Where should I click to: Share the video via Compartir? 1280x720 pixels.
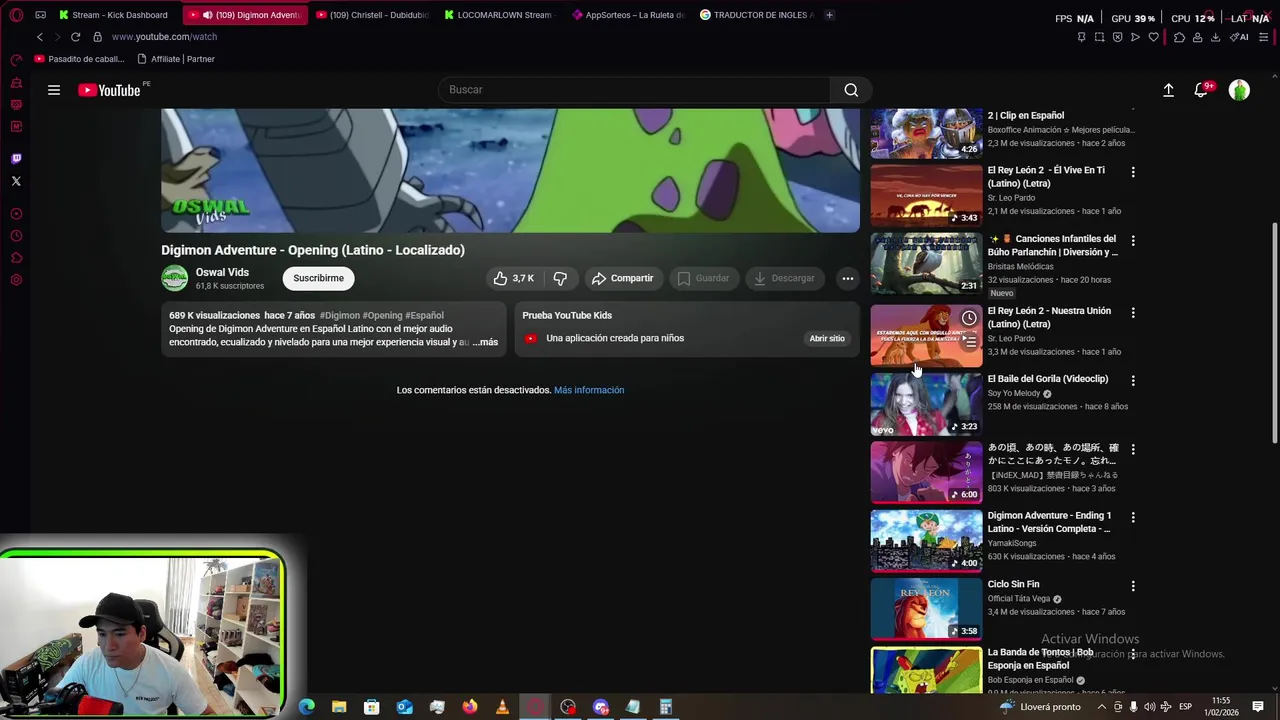point(622,278)
